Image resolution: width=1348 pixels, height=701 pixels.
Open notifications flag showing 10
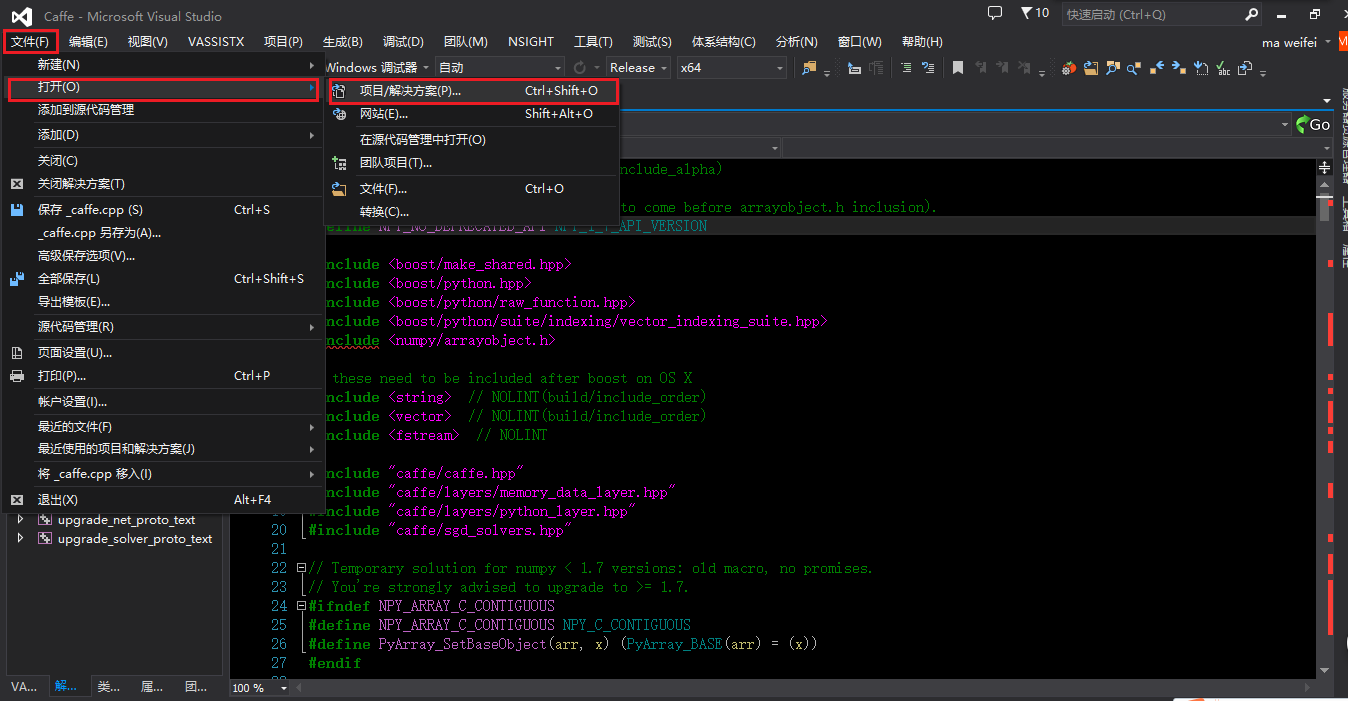tap(1035, 13)
